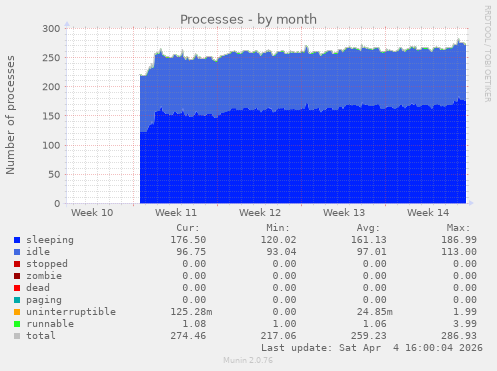Click sleeping minimum value 120.02
The height and width of the screenshot is (371, 497).
278,240
